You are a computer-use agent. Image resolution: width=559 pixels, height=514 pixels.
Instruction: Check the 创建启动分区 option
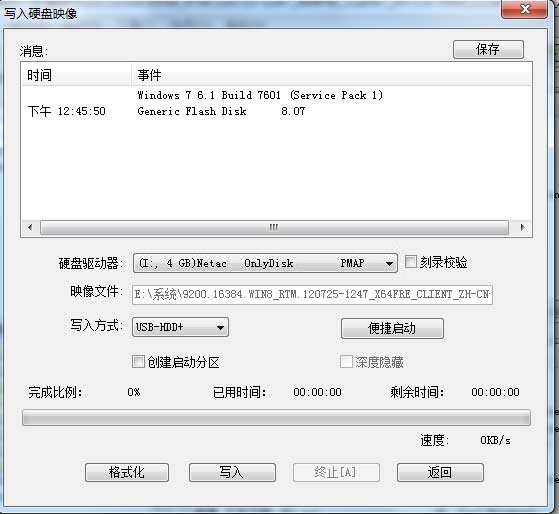(x=138, y=362)
